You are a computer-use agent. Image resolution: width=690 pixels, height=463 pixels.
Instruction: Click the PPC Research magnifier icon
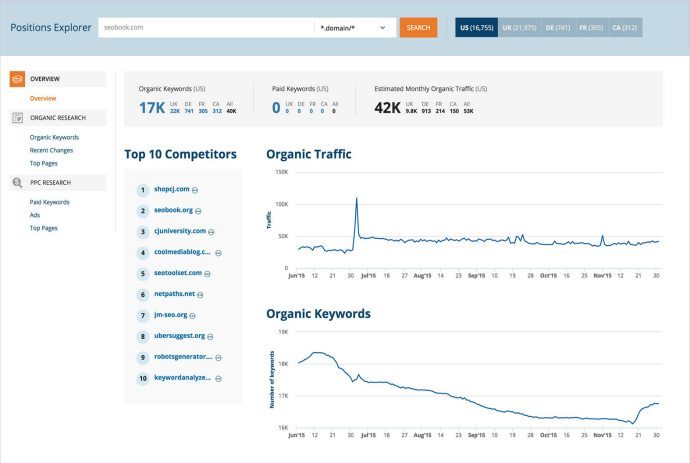coord(17,183)
